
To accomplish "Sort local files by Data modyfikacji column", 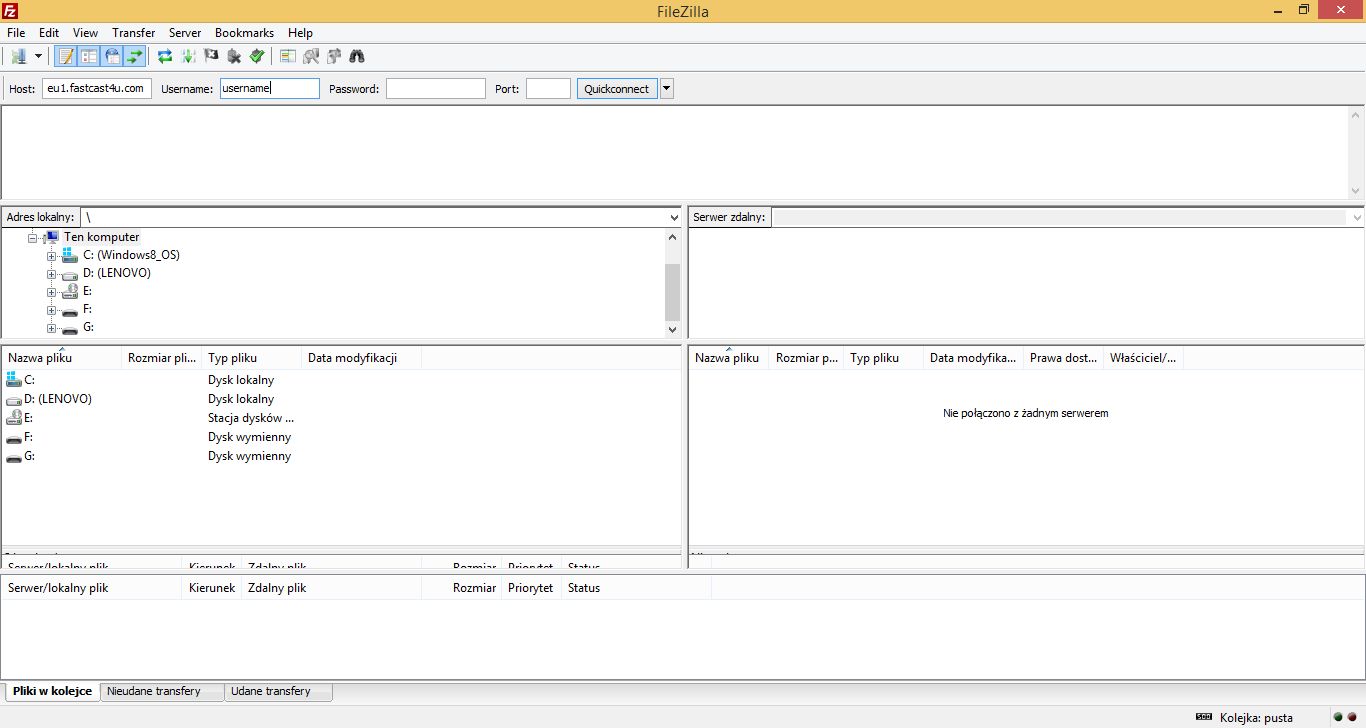I will point(361,358).
